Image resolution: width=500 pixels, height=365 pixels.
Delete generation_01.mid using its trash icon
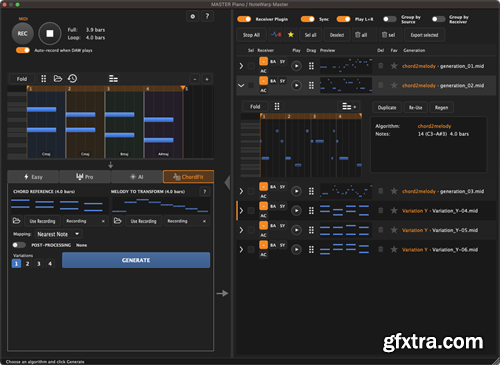click(380, 66)
